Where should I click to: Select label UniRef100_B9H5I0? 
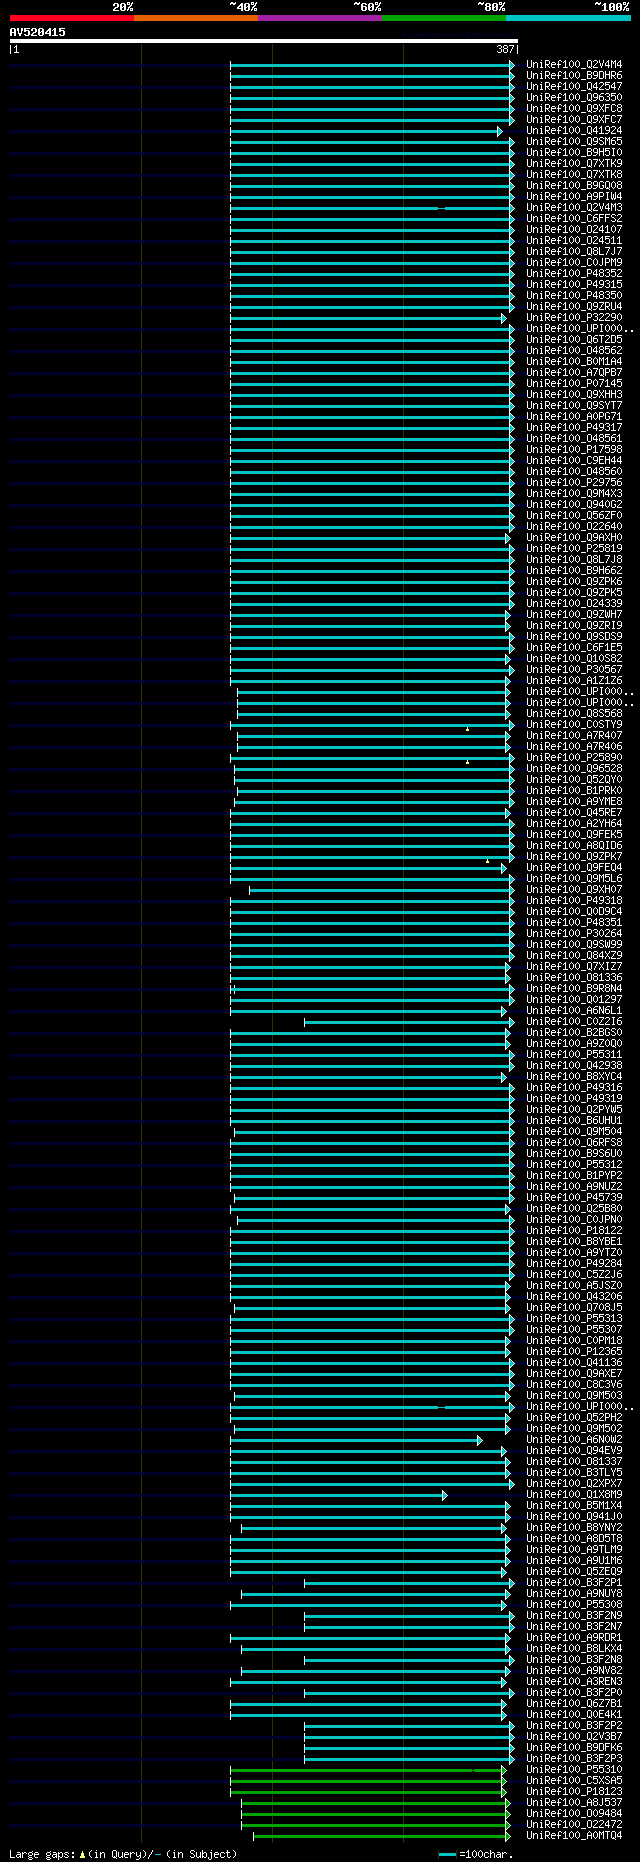pyautogui.click(x=574, y=152)
